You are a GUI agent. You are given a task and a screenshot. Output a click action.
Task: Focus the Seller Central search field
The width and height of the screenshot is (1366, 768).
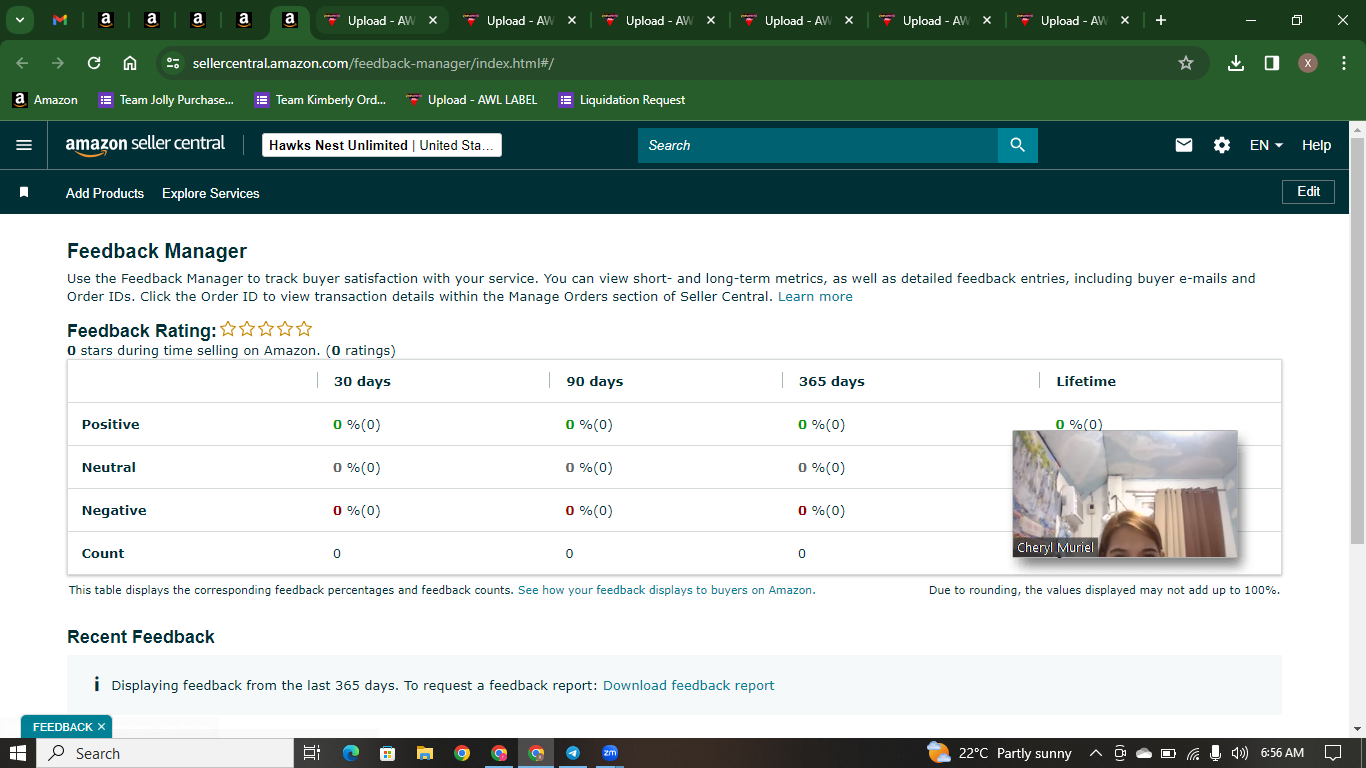(818, 145)
